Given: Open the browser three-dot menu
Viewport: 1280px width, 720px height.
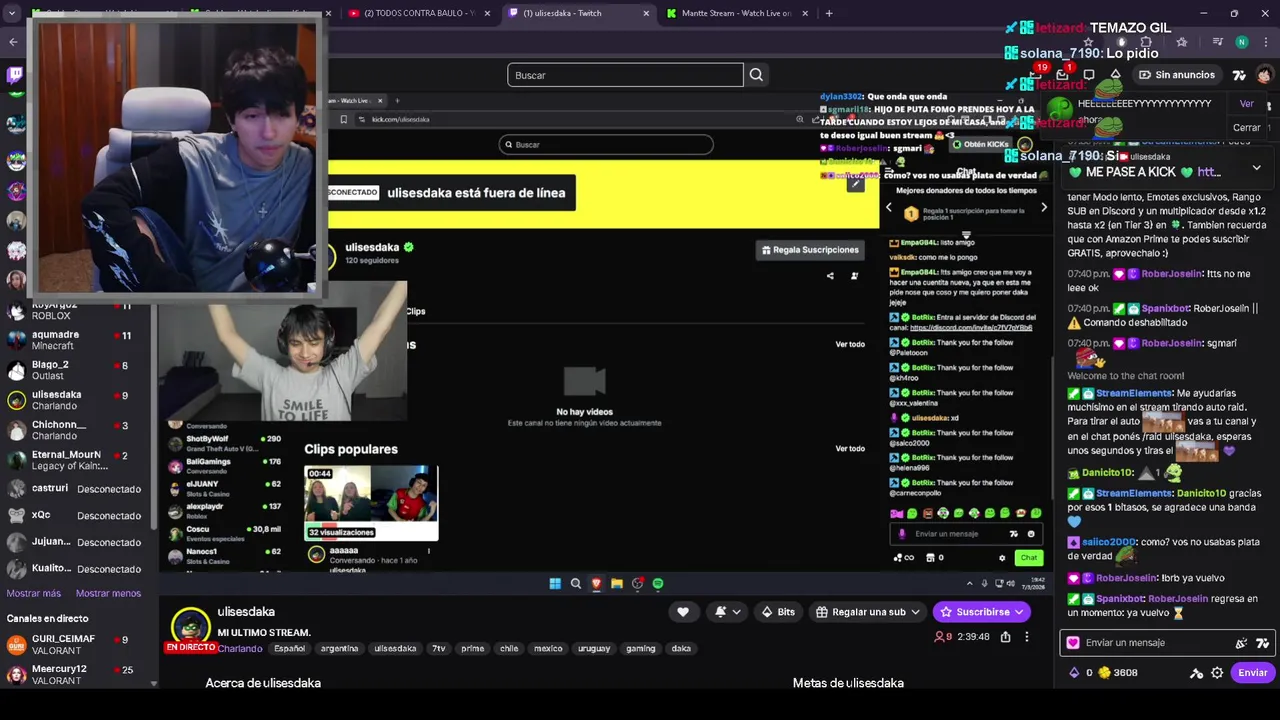Looking at the screenshot, I should 1265,42.
